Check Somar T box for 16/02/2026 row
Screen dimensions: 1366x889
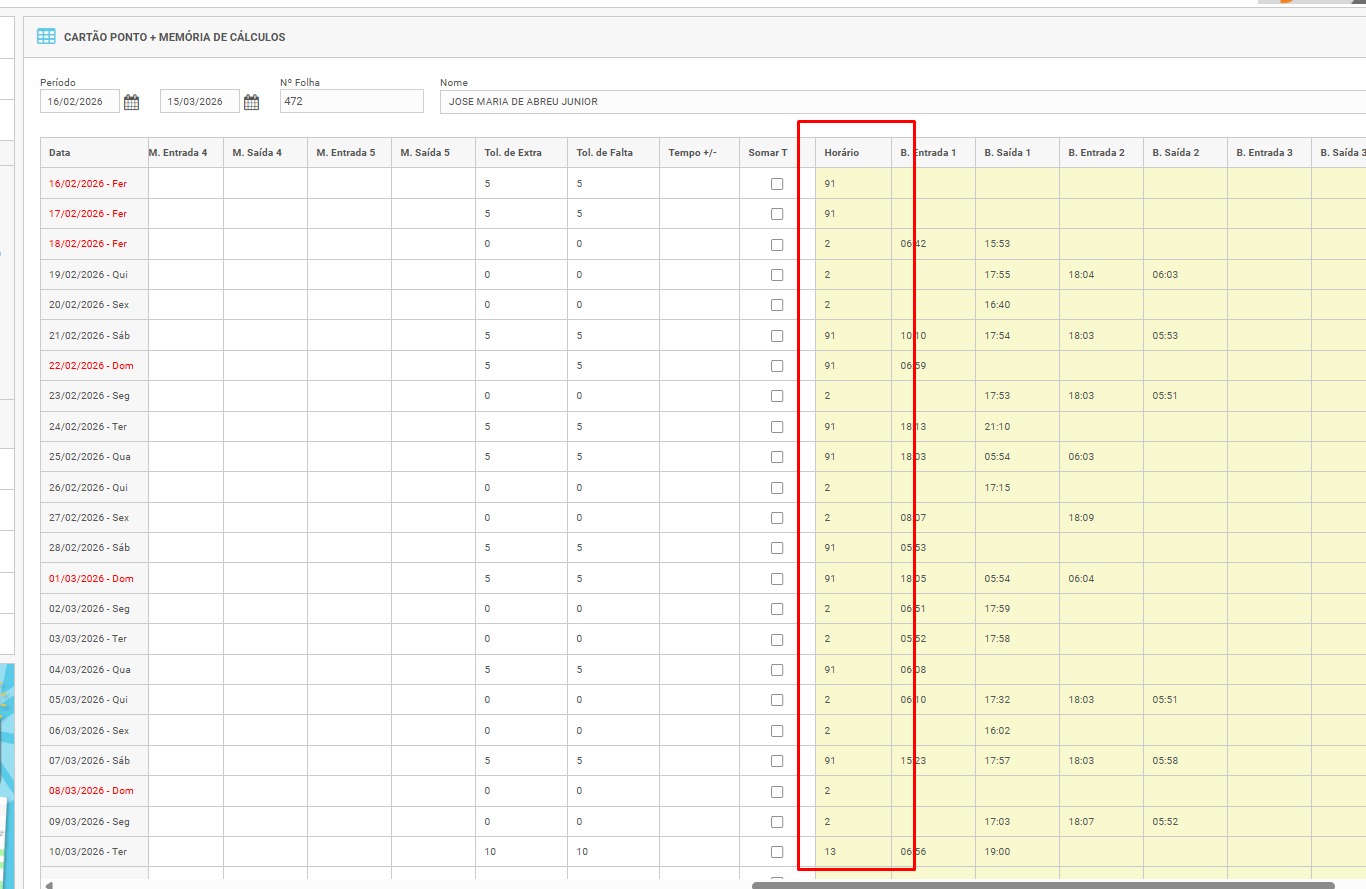click(777, 184)
